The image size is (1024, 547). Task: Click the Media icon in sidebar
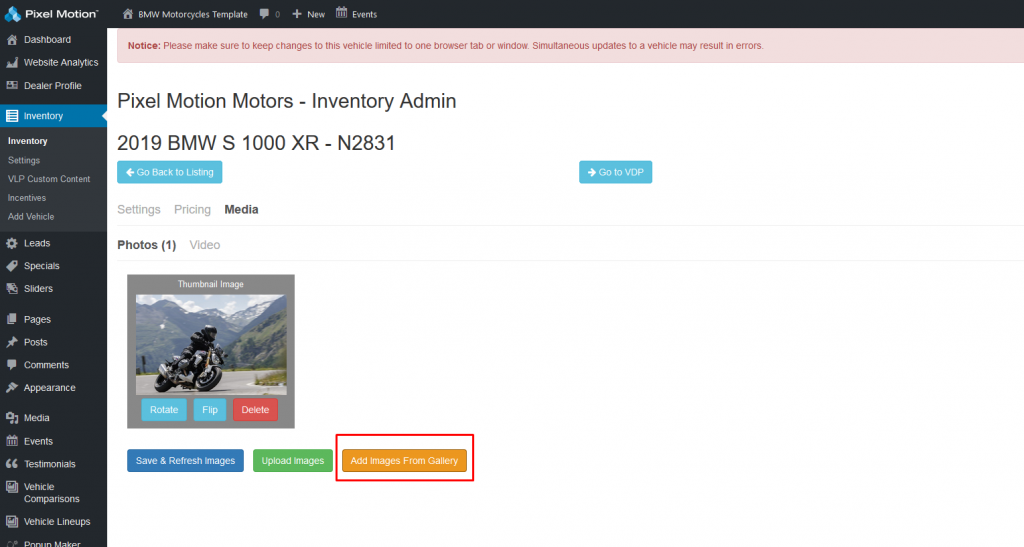(12, 418)
